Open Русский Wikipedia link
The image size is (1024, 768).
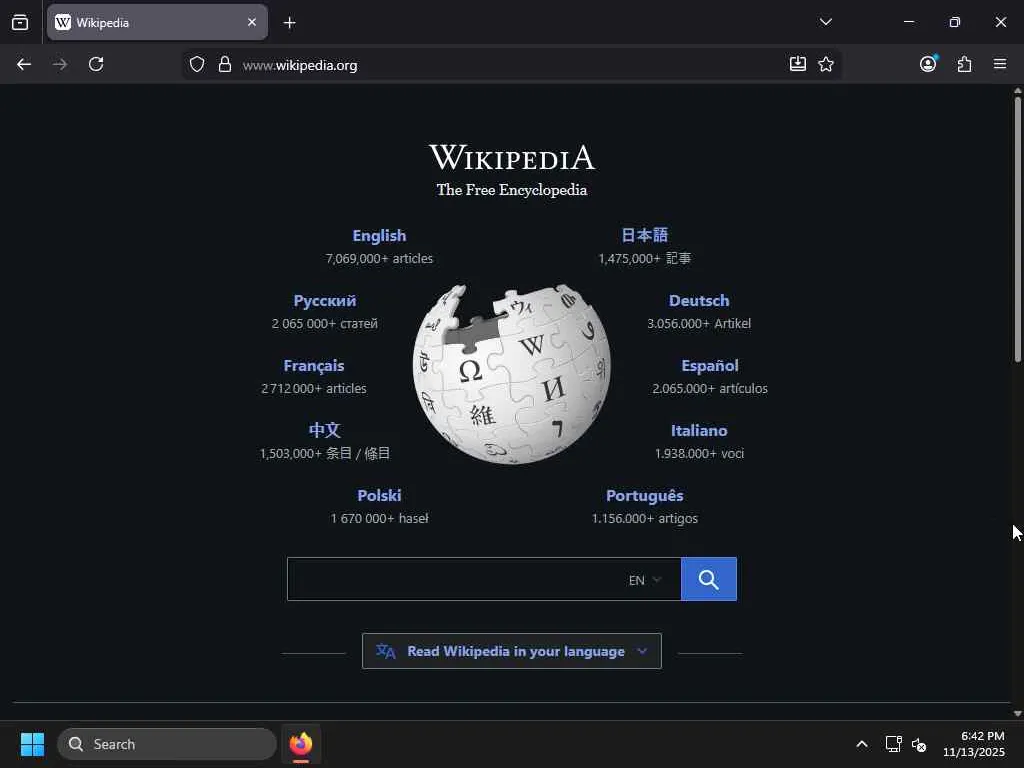325,301
